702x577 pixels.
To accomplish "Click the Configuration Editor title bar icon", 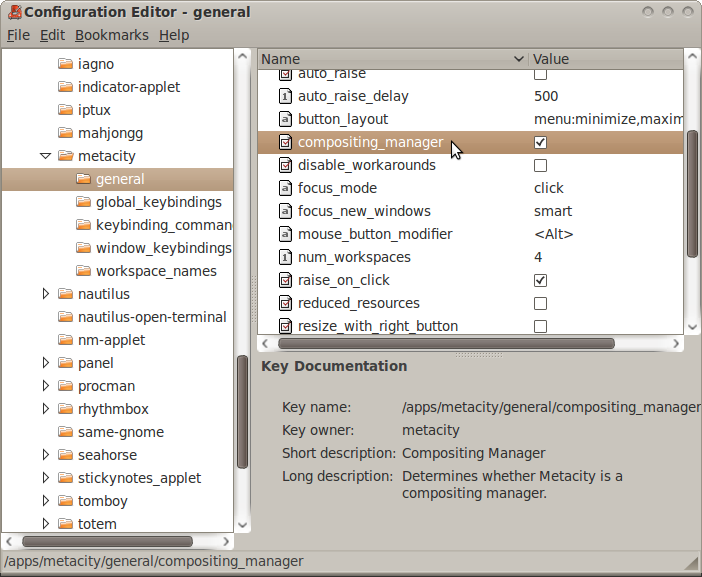I will pos(14,13).
